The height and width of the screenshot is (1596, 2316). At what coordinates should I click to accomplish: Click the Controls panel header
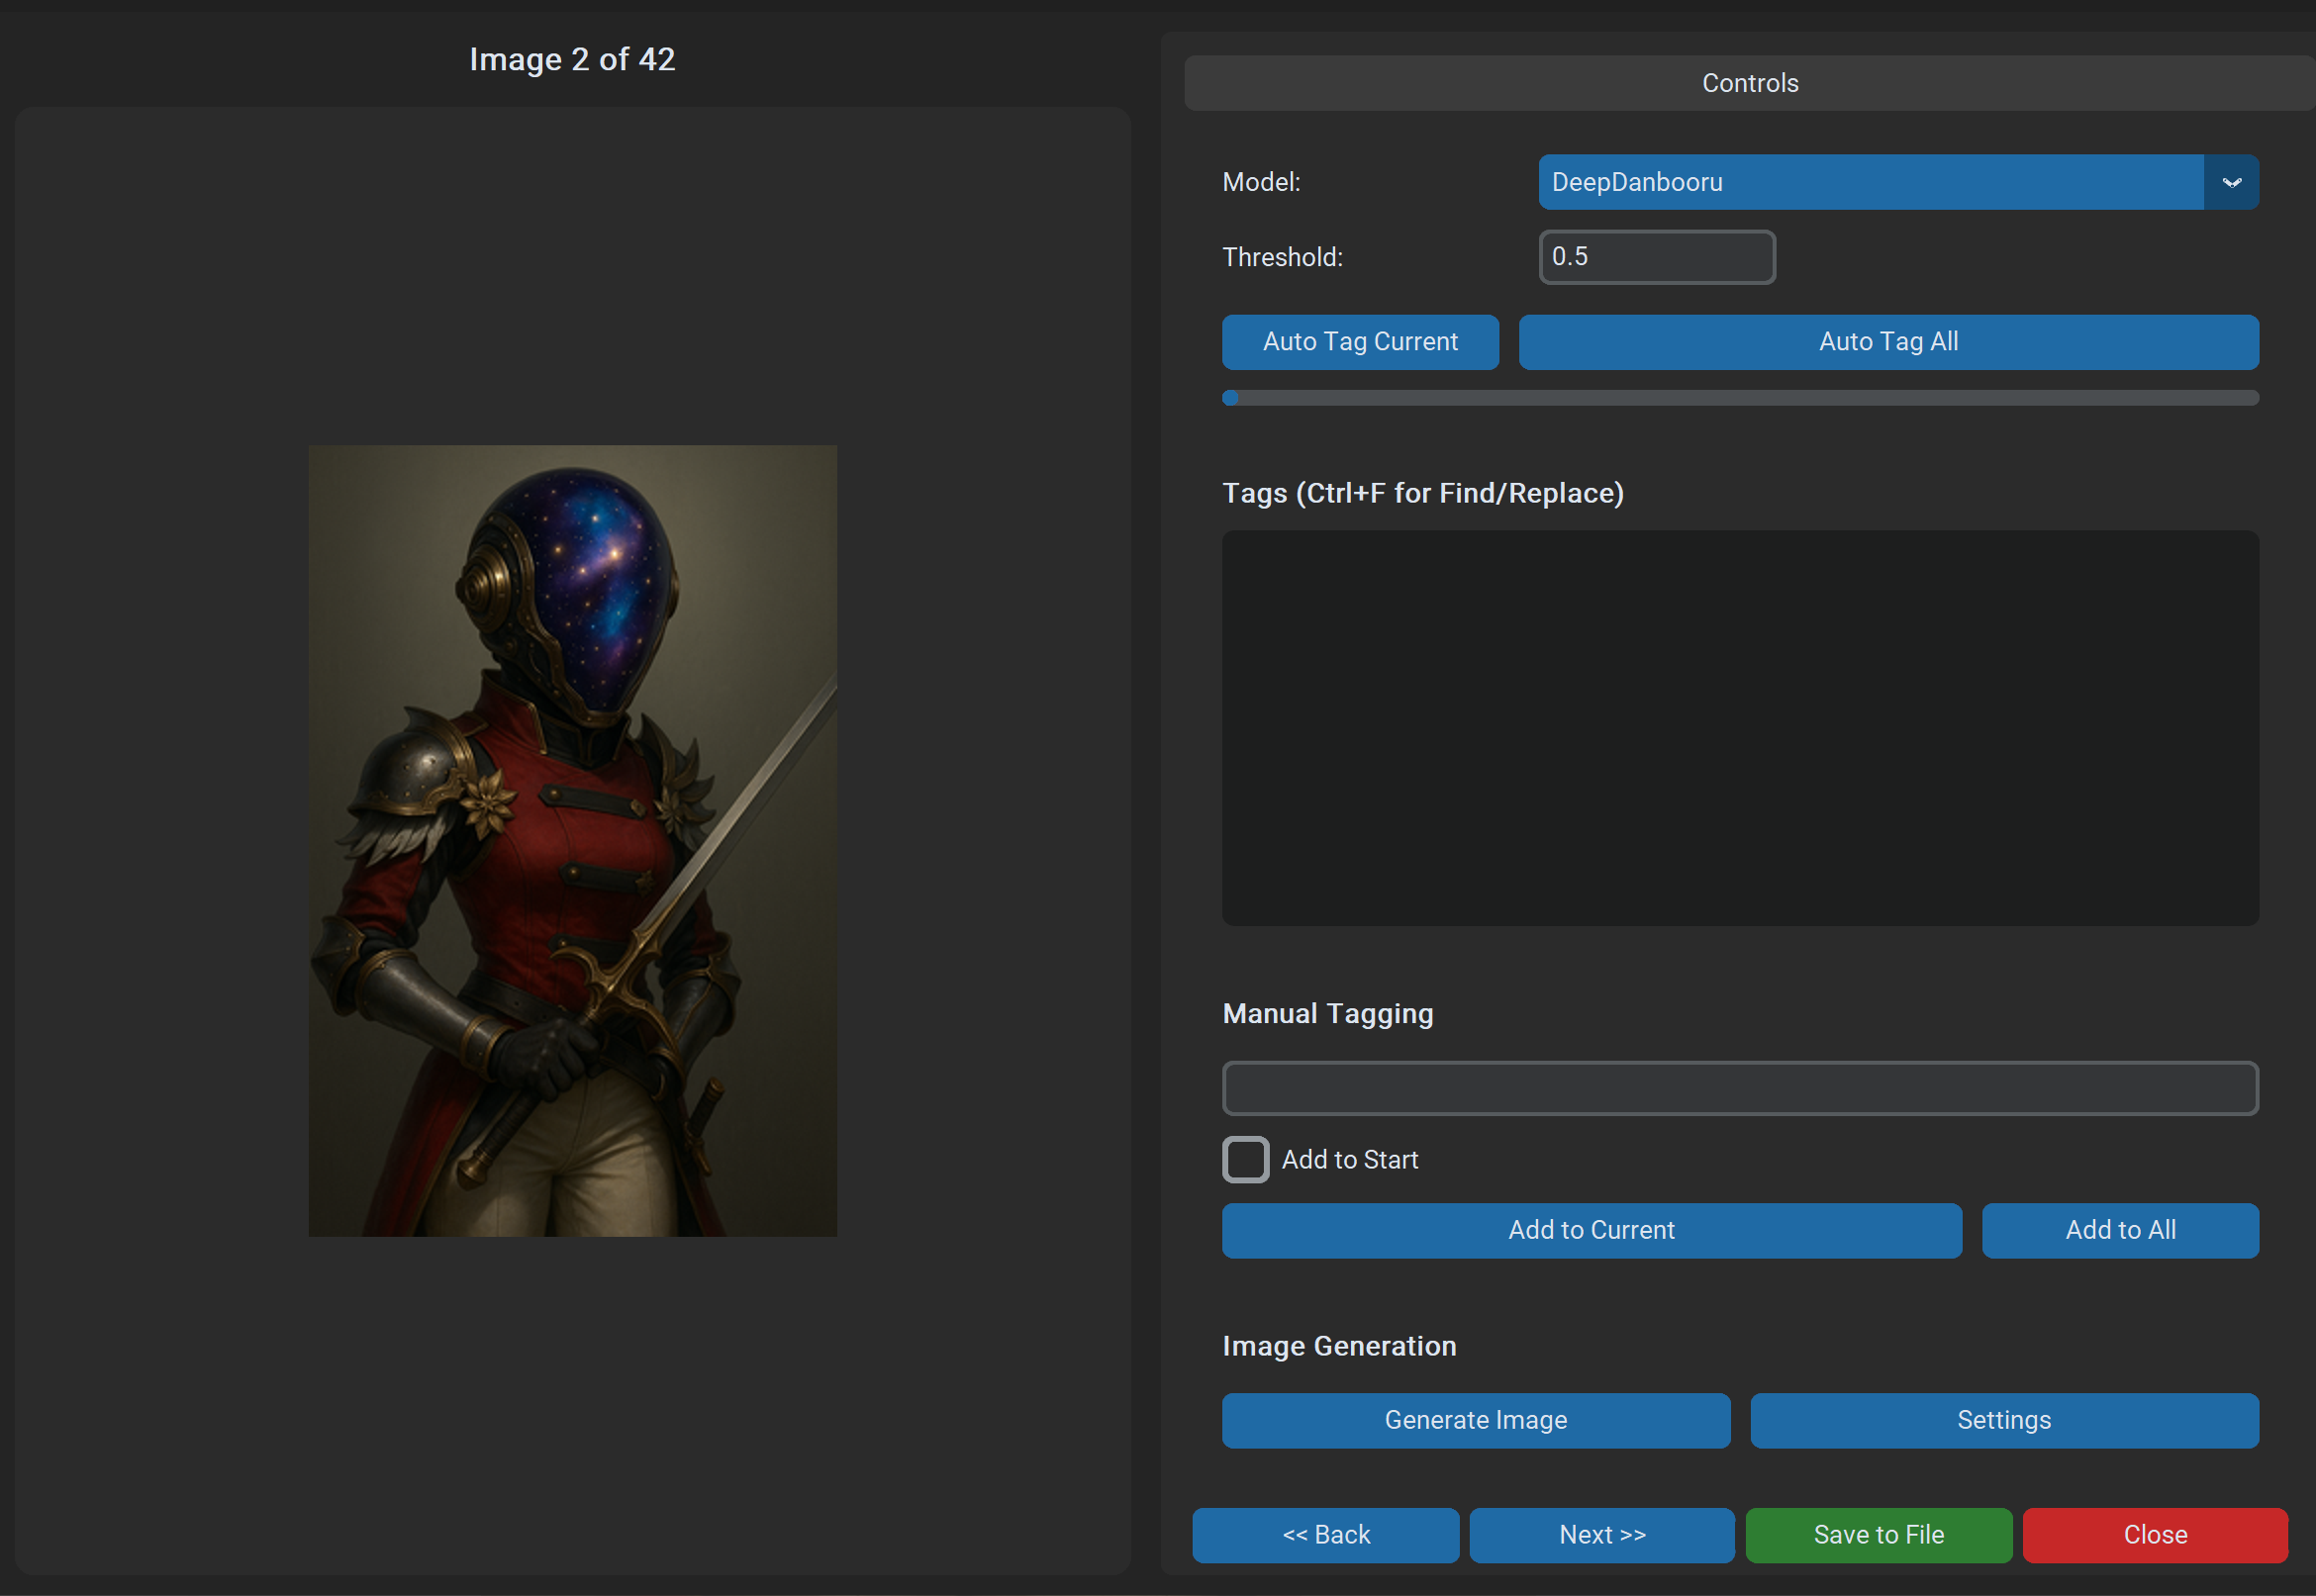pos(1749,83)
